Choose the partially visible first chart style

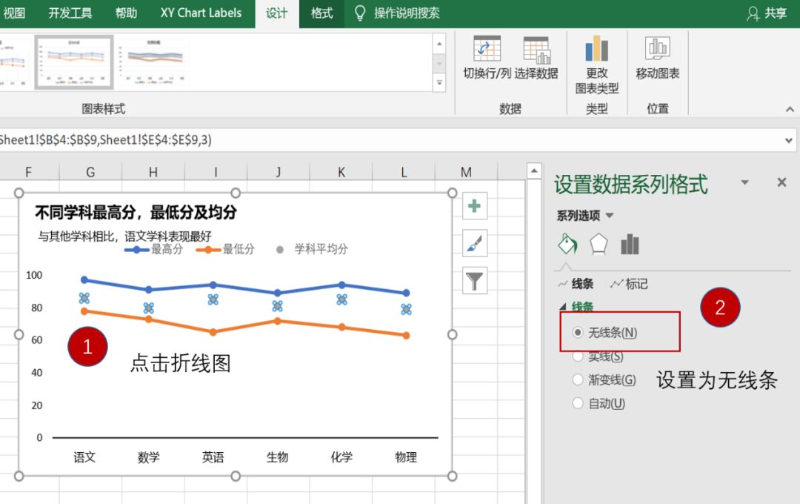(14, 62)
